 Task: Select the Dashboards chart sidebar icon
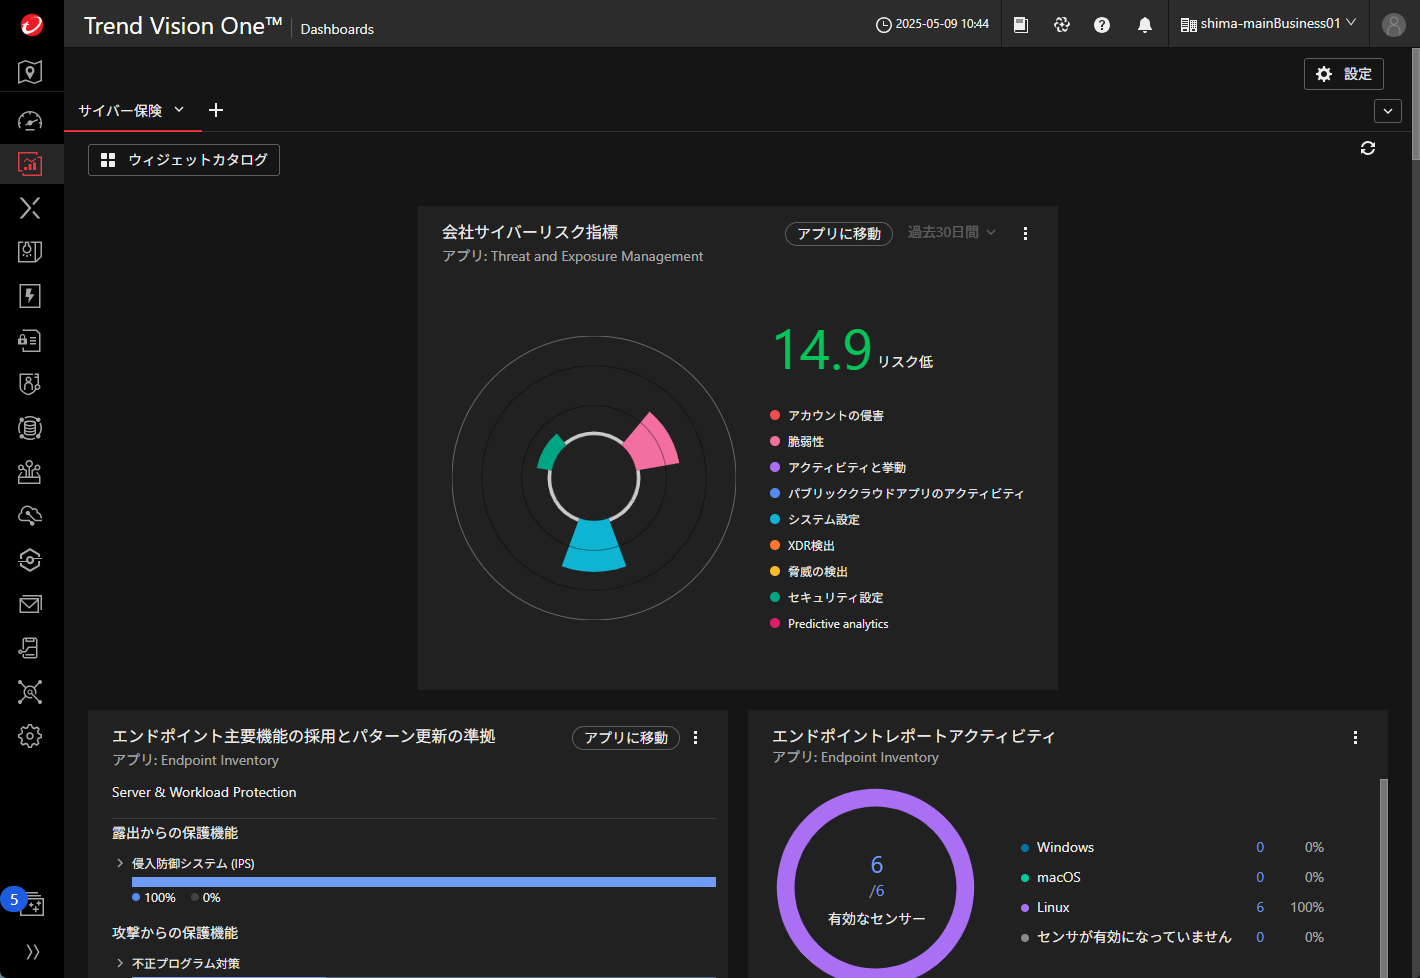(x=30, y=163)
